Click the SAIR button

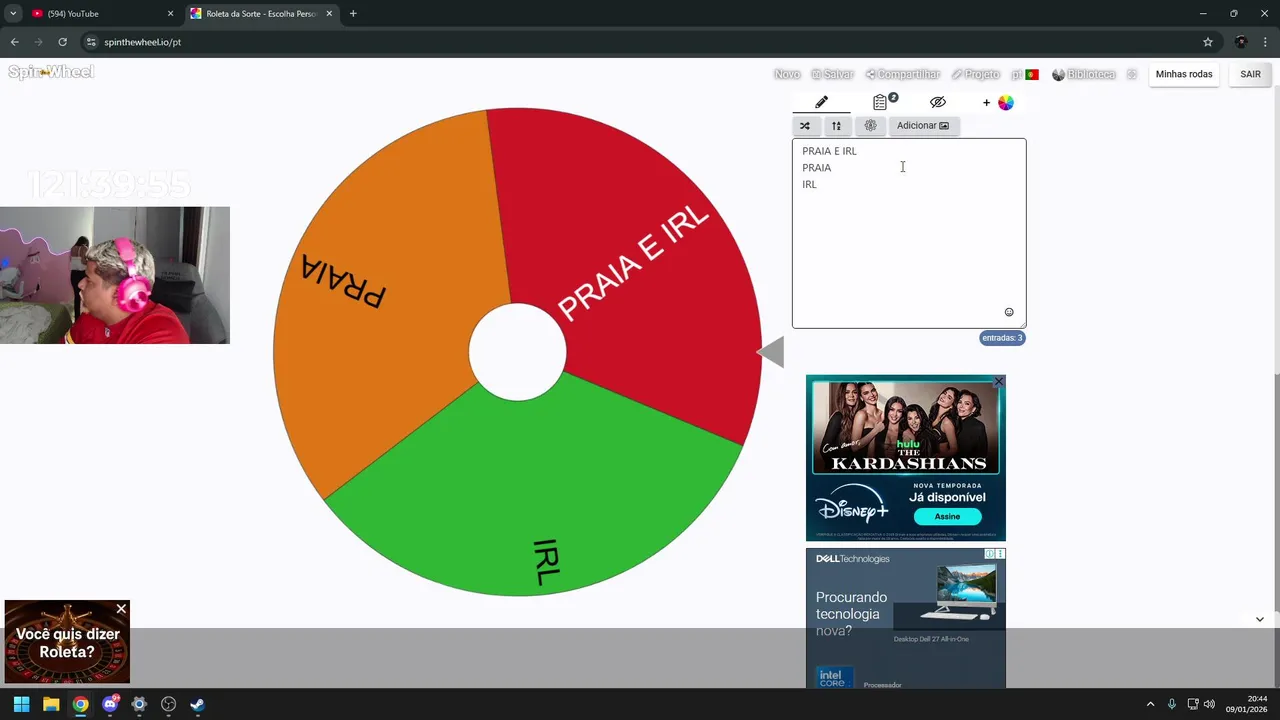1250,74
